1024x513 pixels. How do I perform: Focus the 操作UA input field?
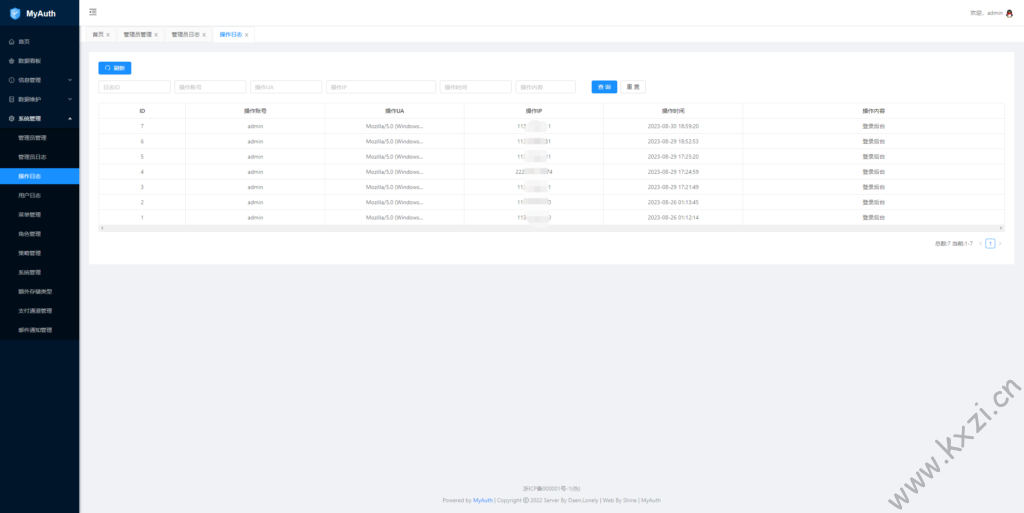coord(286,87)
